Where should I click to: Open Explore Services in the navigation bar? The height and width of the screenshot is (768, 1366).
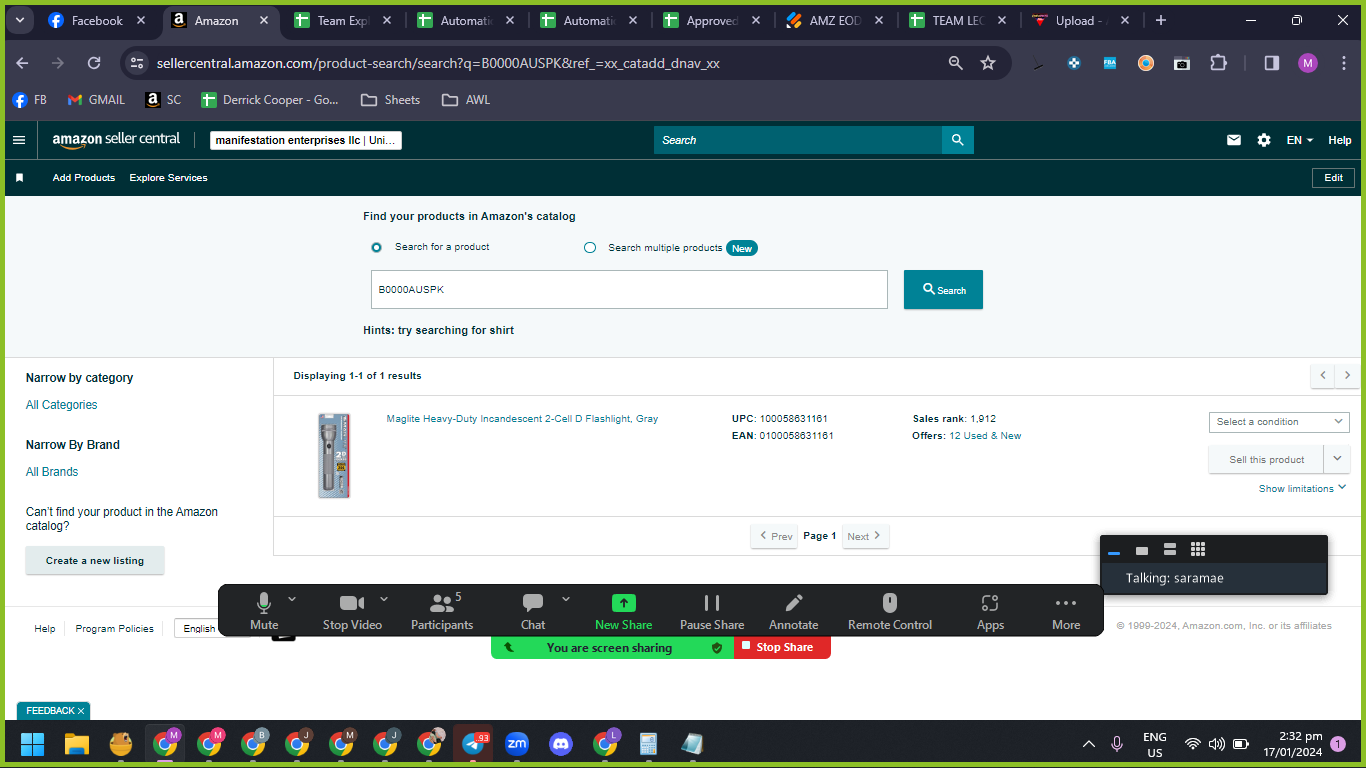pyautogui.click(x=169, y=178)
